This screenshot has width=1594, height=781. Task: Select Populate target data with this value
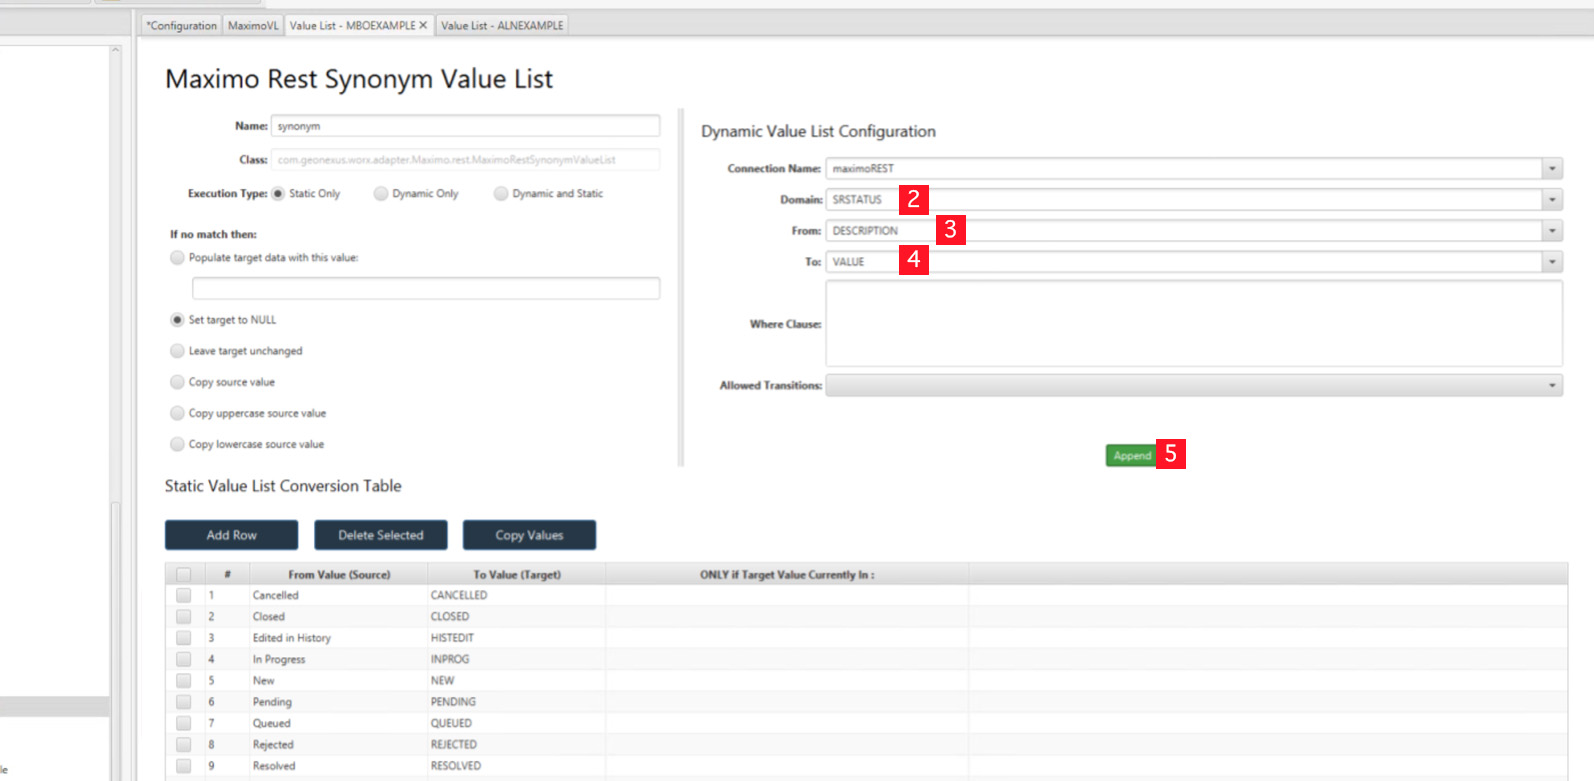[177, 258]
